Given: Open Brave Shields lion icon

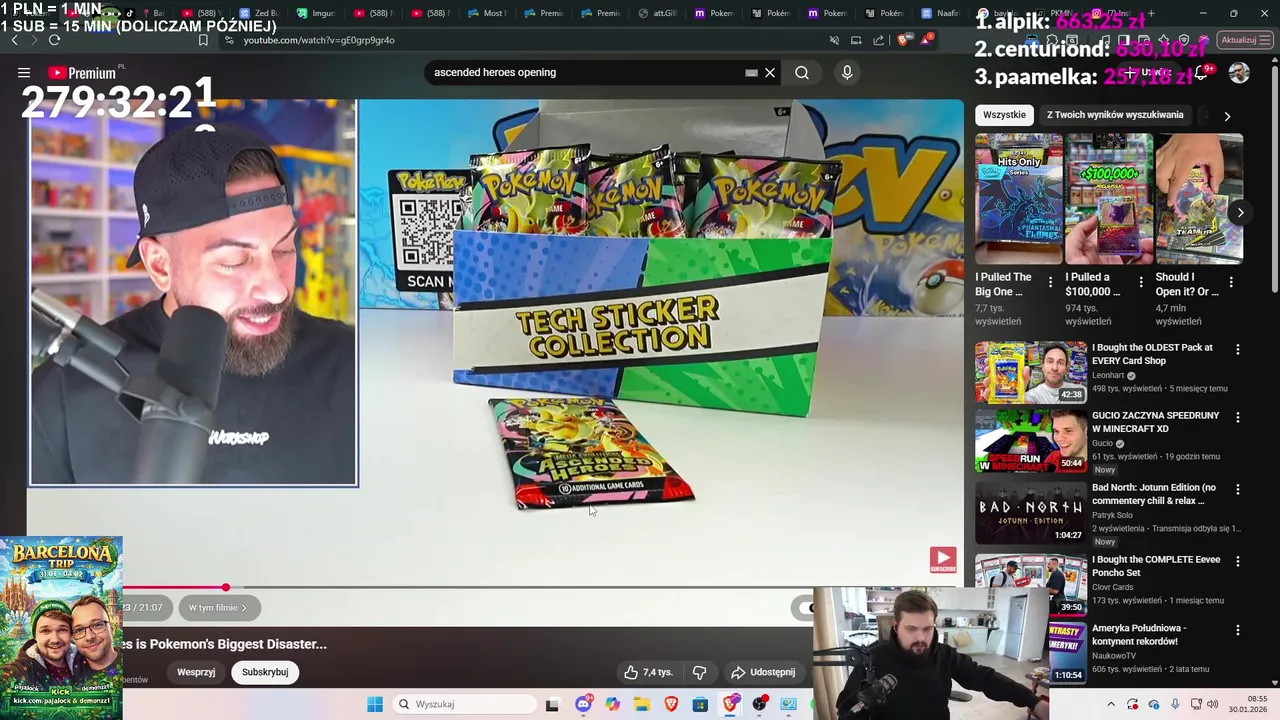Looking at the screenshot, I should pos(904,40).
